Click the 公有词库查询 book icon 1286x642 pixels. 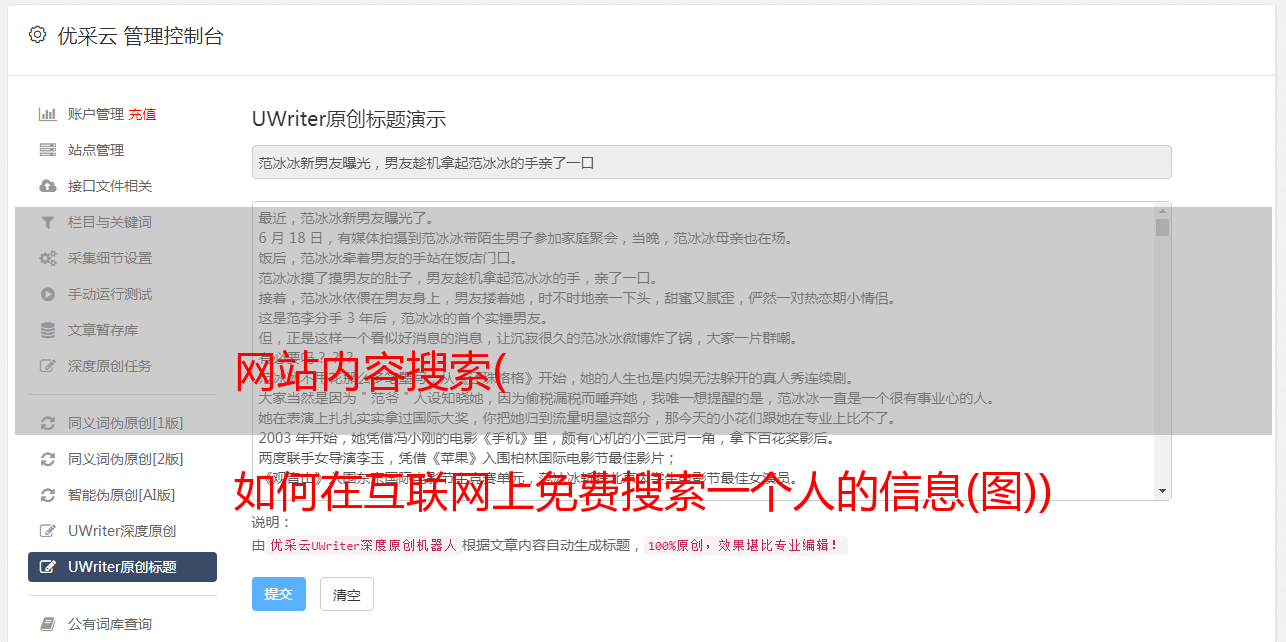pyautogui.click(x=47, y=624)
